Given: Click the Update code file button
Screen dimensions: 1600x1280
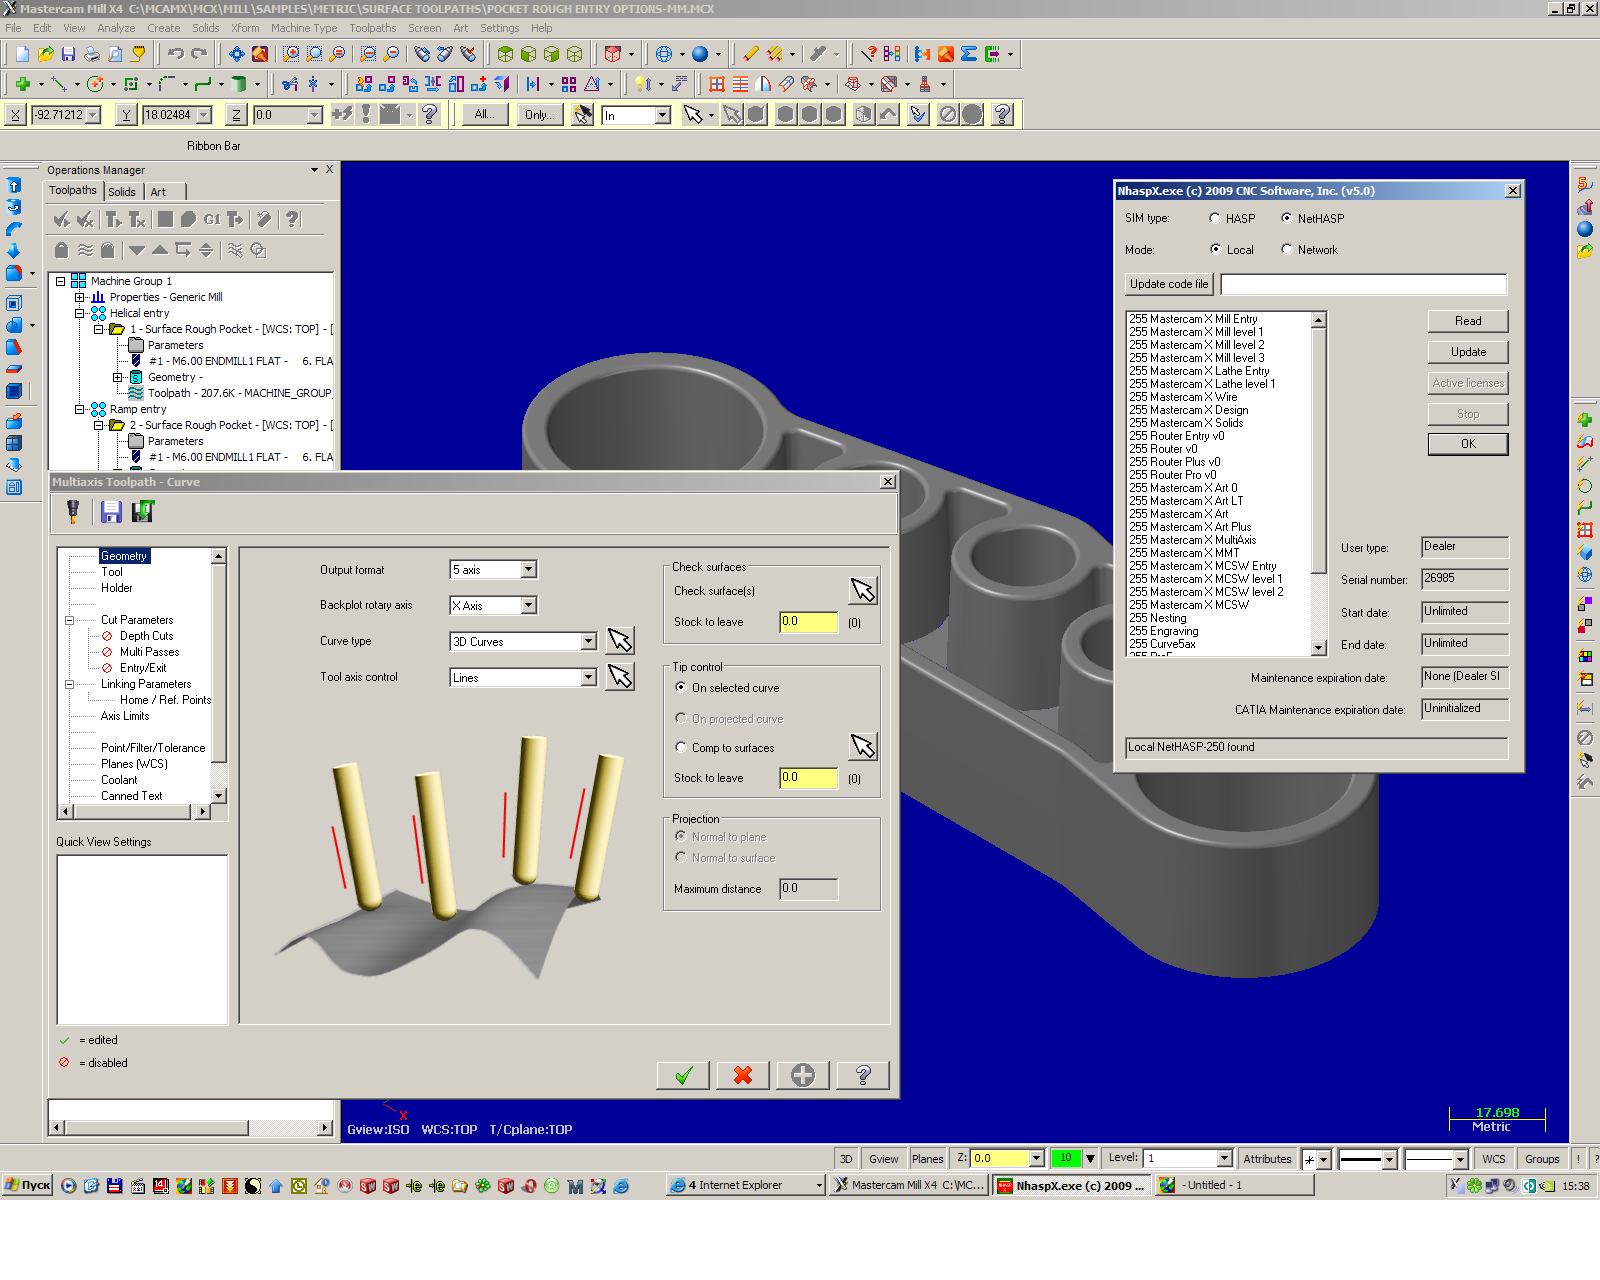Looking at the screenshot, I should [1169, 284].
